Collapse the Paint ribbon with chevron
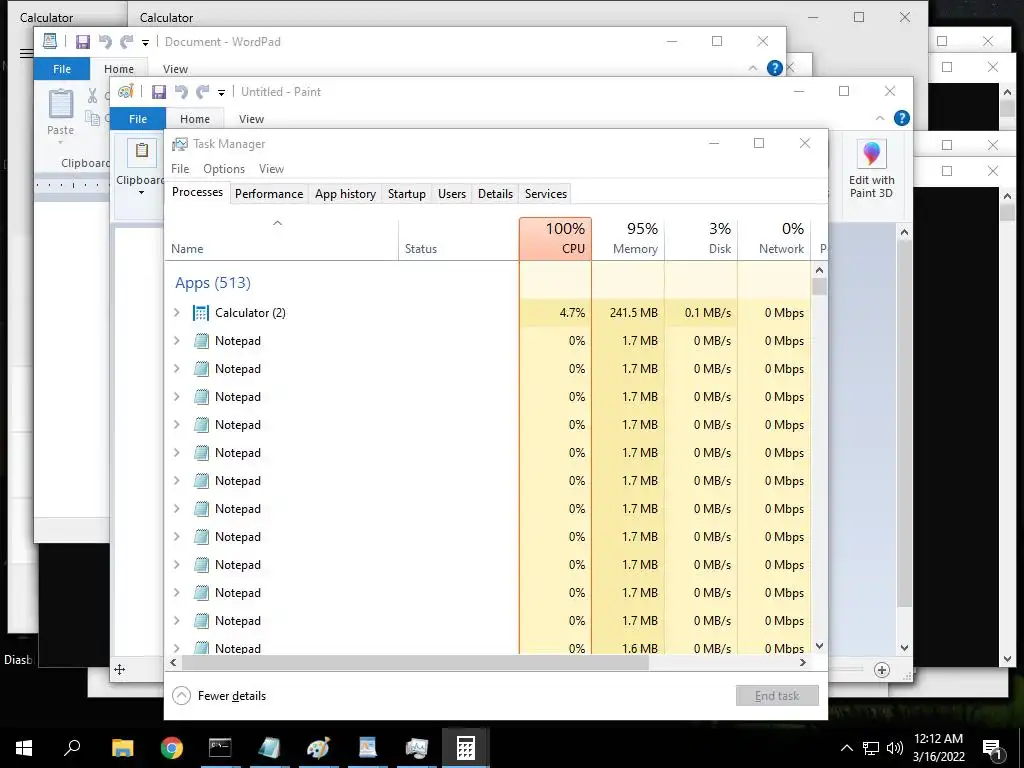This screenshot has height=768, width=1024. pos(880,118)
